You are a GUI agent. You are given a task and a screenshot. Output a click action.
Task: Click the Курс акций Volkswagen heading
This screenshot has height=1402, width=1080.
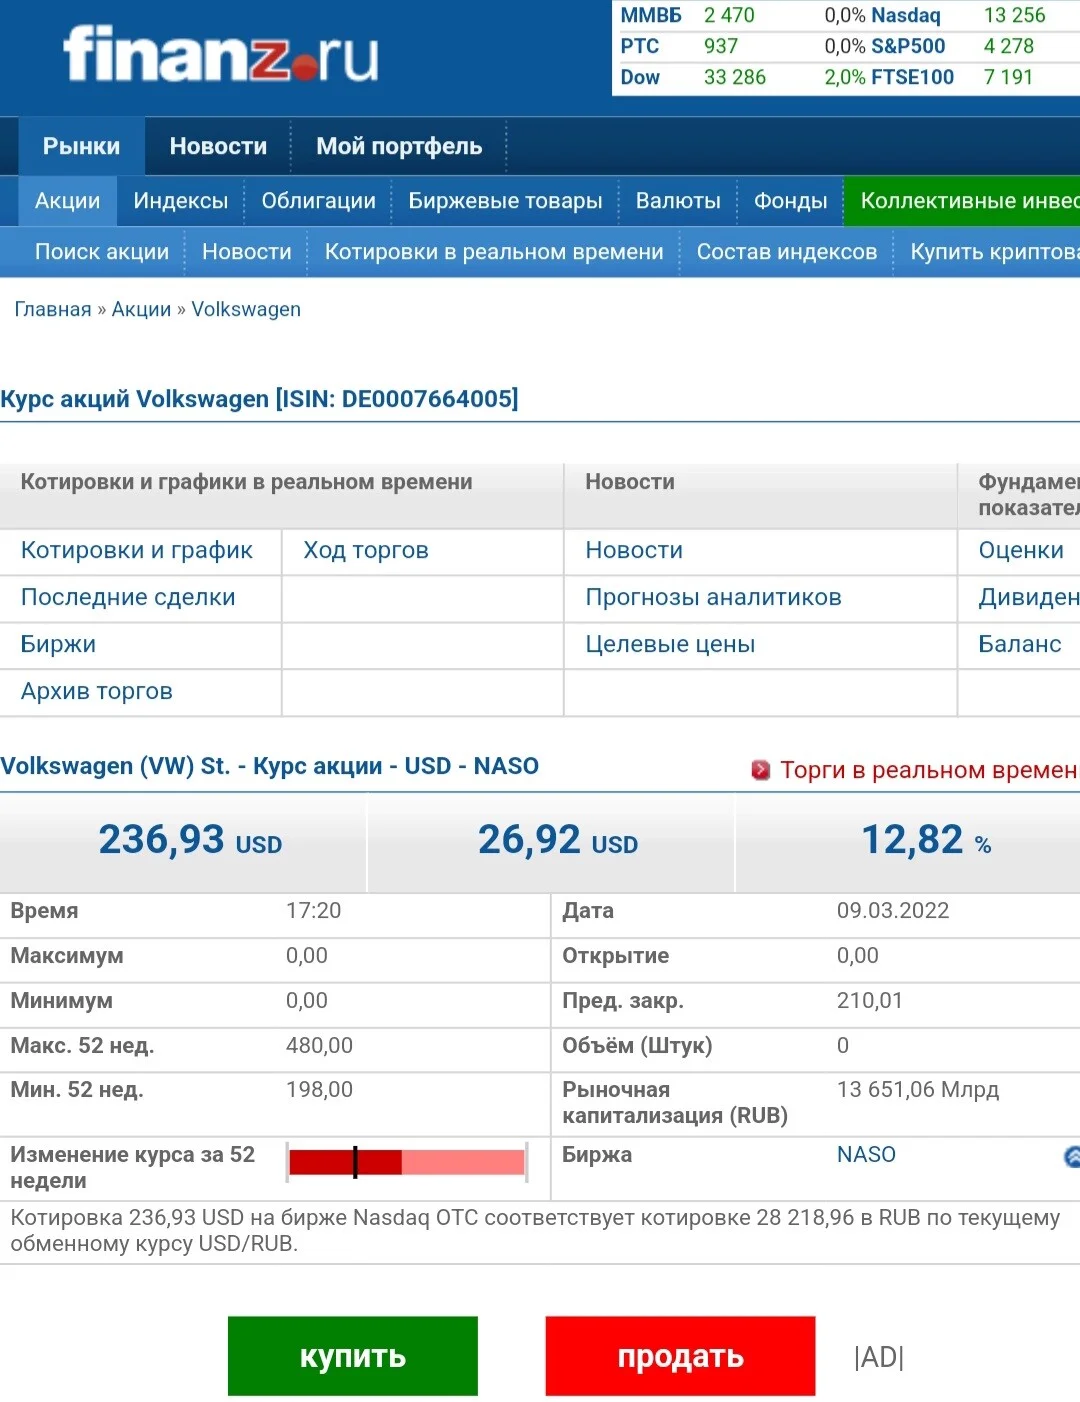(x=259, y=399)
